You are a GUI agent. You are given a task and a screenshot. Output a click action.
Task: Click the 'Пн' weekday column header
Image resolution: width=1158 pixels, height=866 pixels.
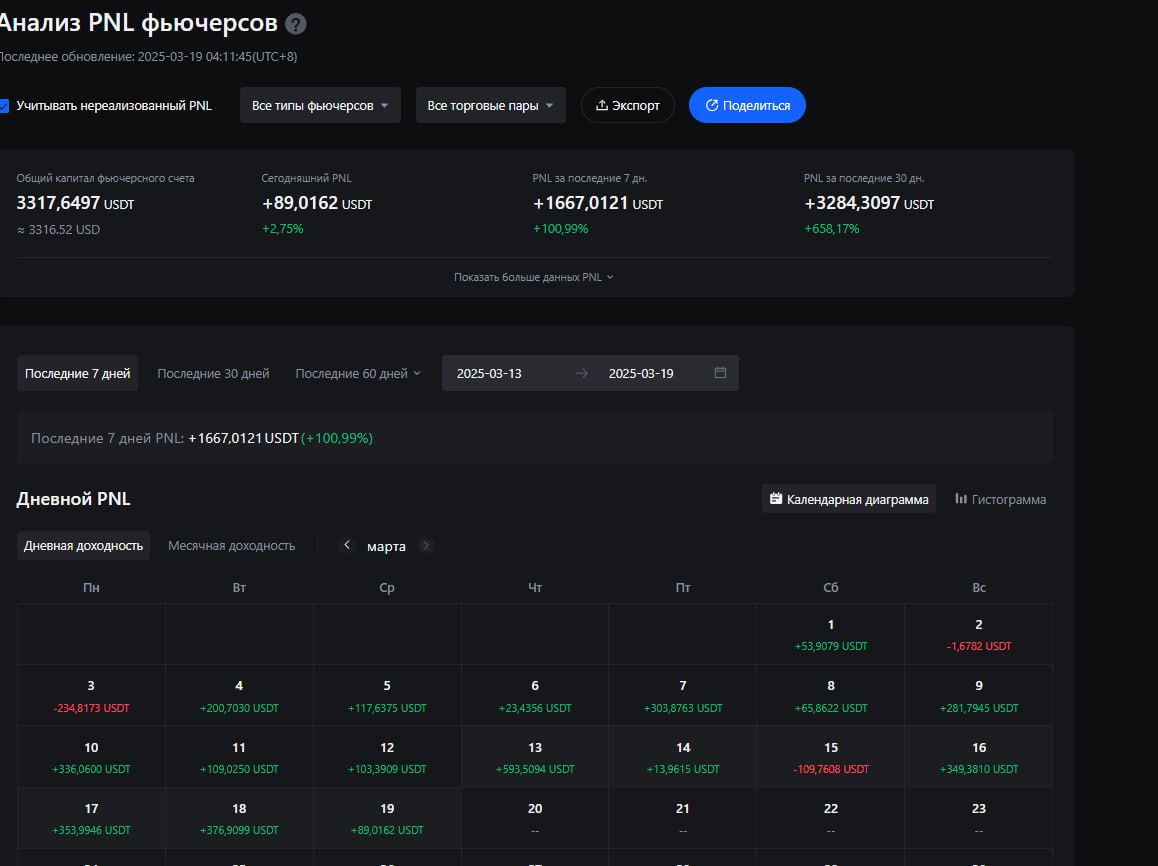click(x=92, y=588)
